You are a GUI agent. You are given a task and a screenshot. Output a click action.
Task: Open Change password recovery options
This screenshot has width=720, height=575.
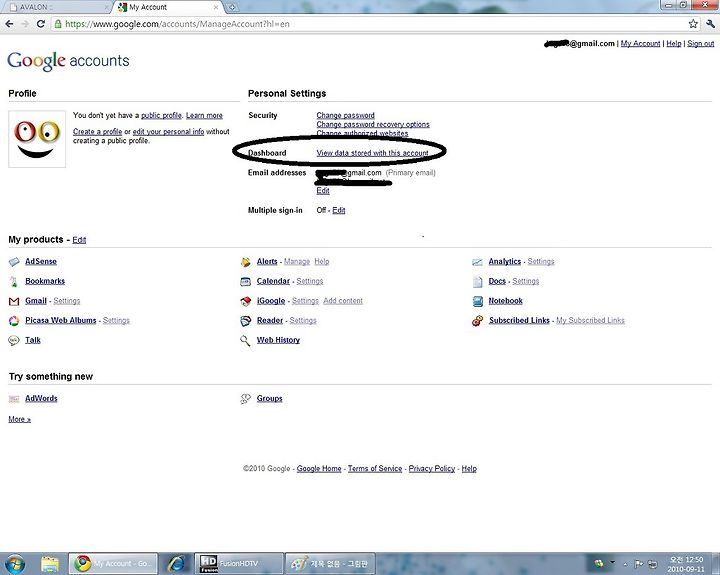[x=373, y=124]
